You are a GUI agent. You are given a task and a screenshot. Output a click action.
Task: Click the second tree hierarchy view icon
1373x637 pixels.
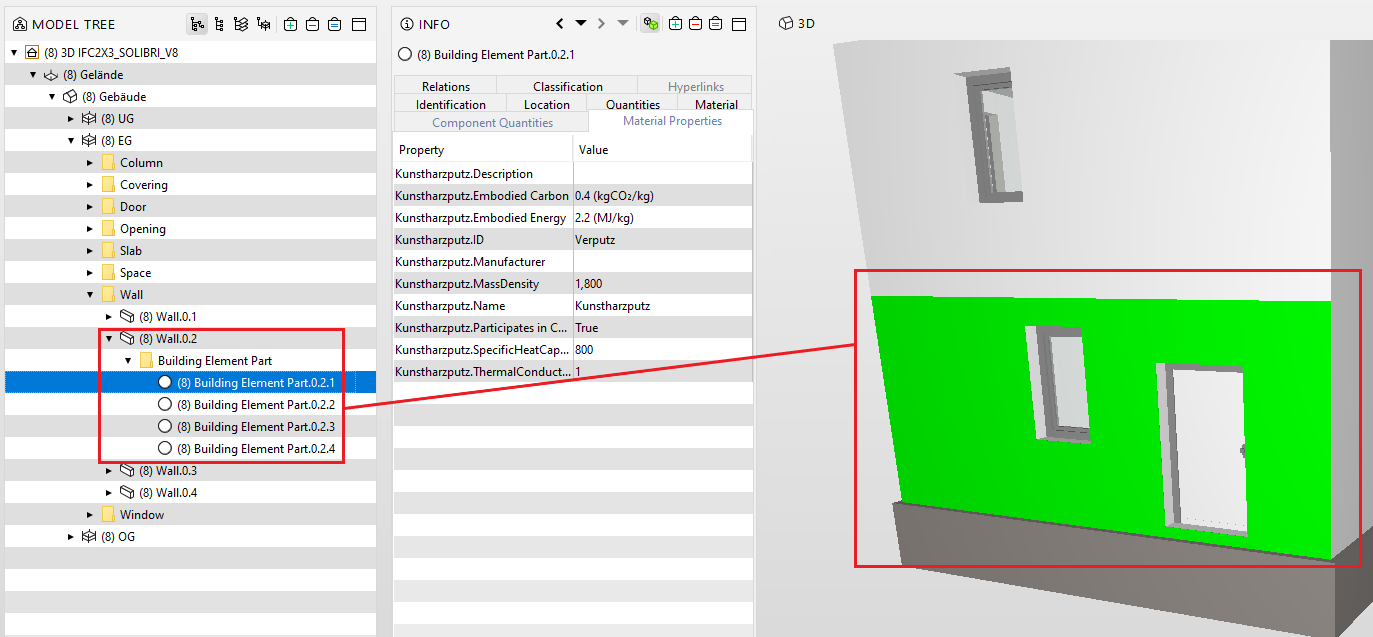[x=219, y=24]
